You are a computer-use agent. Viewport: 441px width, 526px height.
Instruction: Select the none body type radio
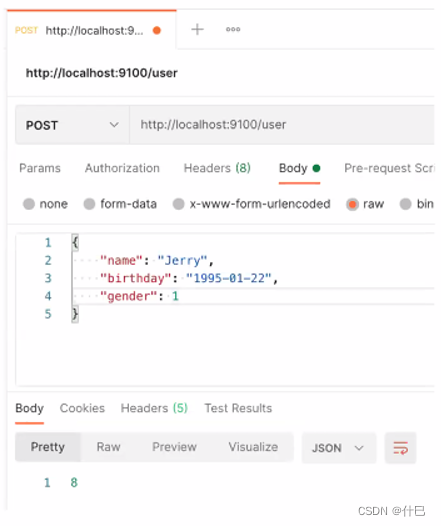(29, 204)
